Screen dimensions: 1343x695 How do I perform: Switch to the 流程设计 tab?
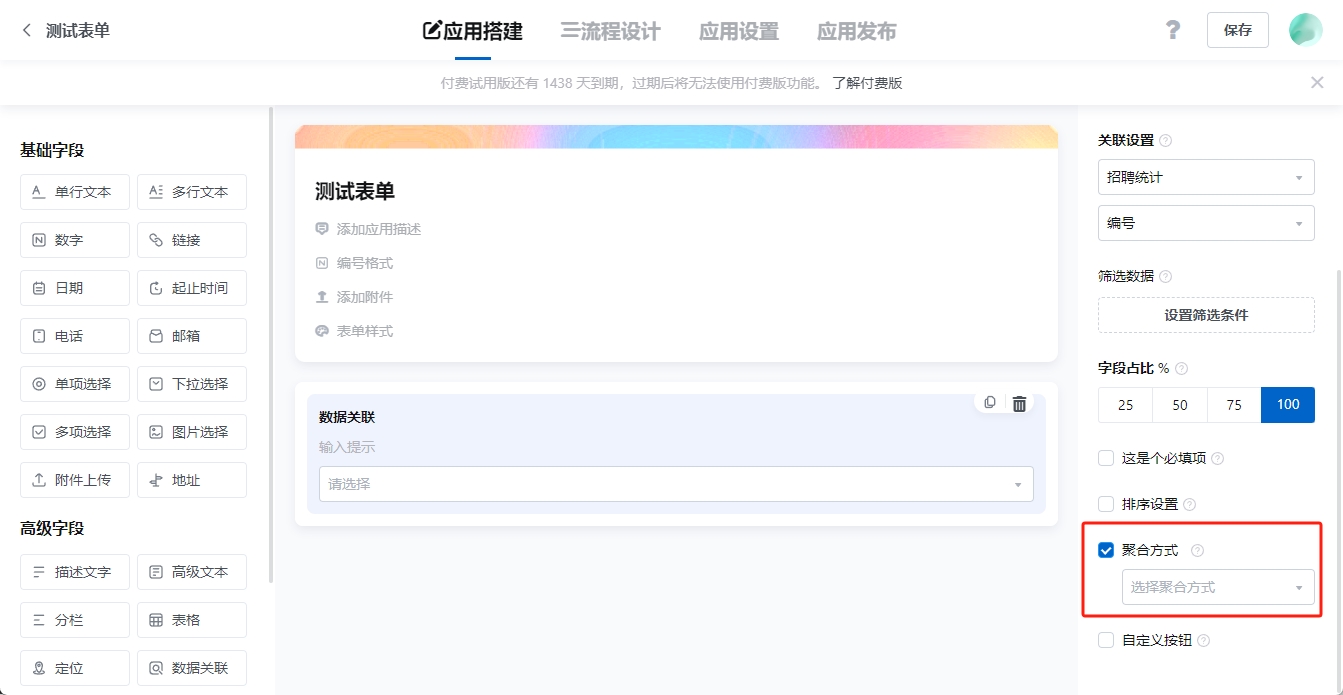tap(611, 31)
